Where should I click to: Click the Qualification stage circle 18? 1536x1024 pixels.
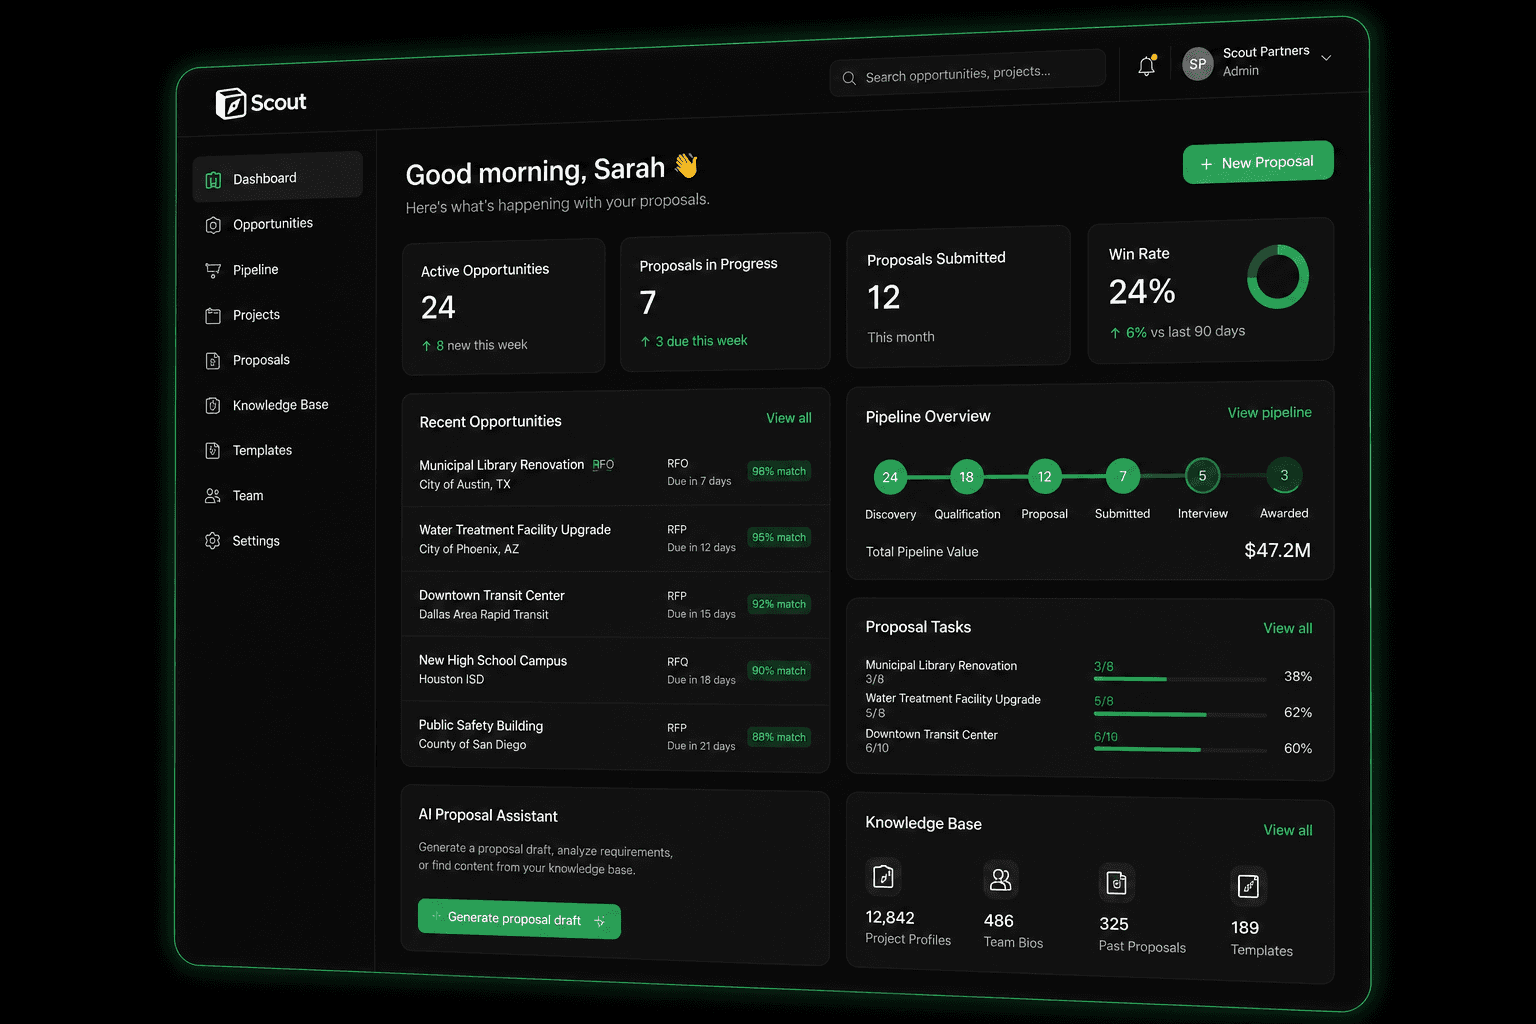pyautogui.click(x=966, y=477)
